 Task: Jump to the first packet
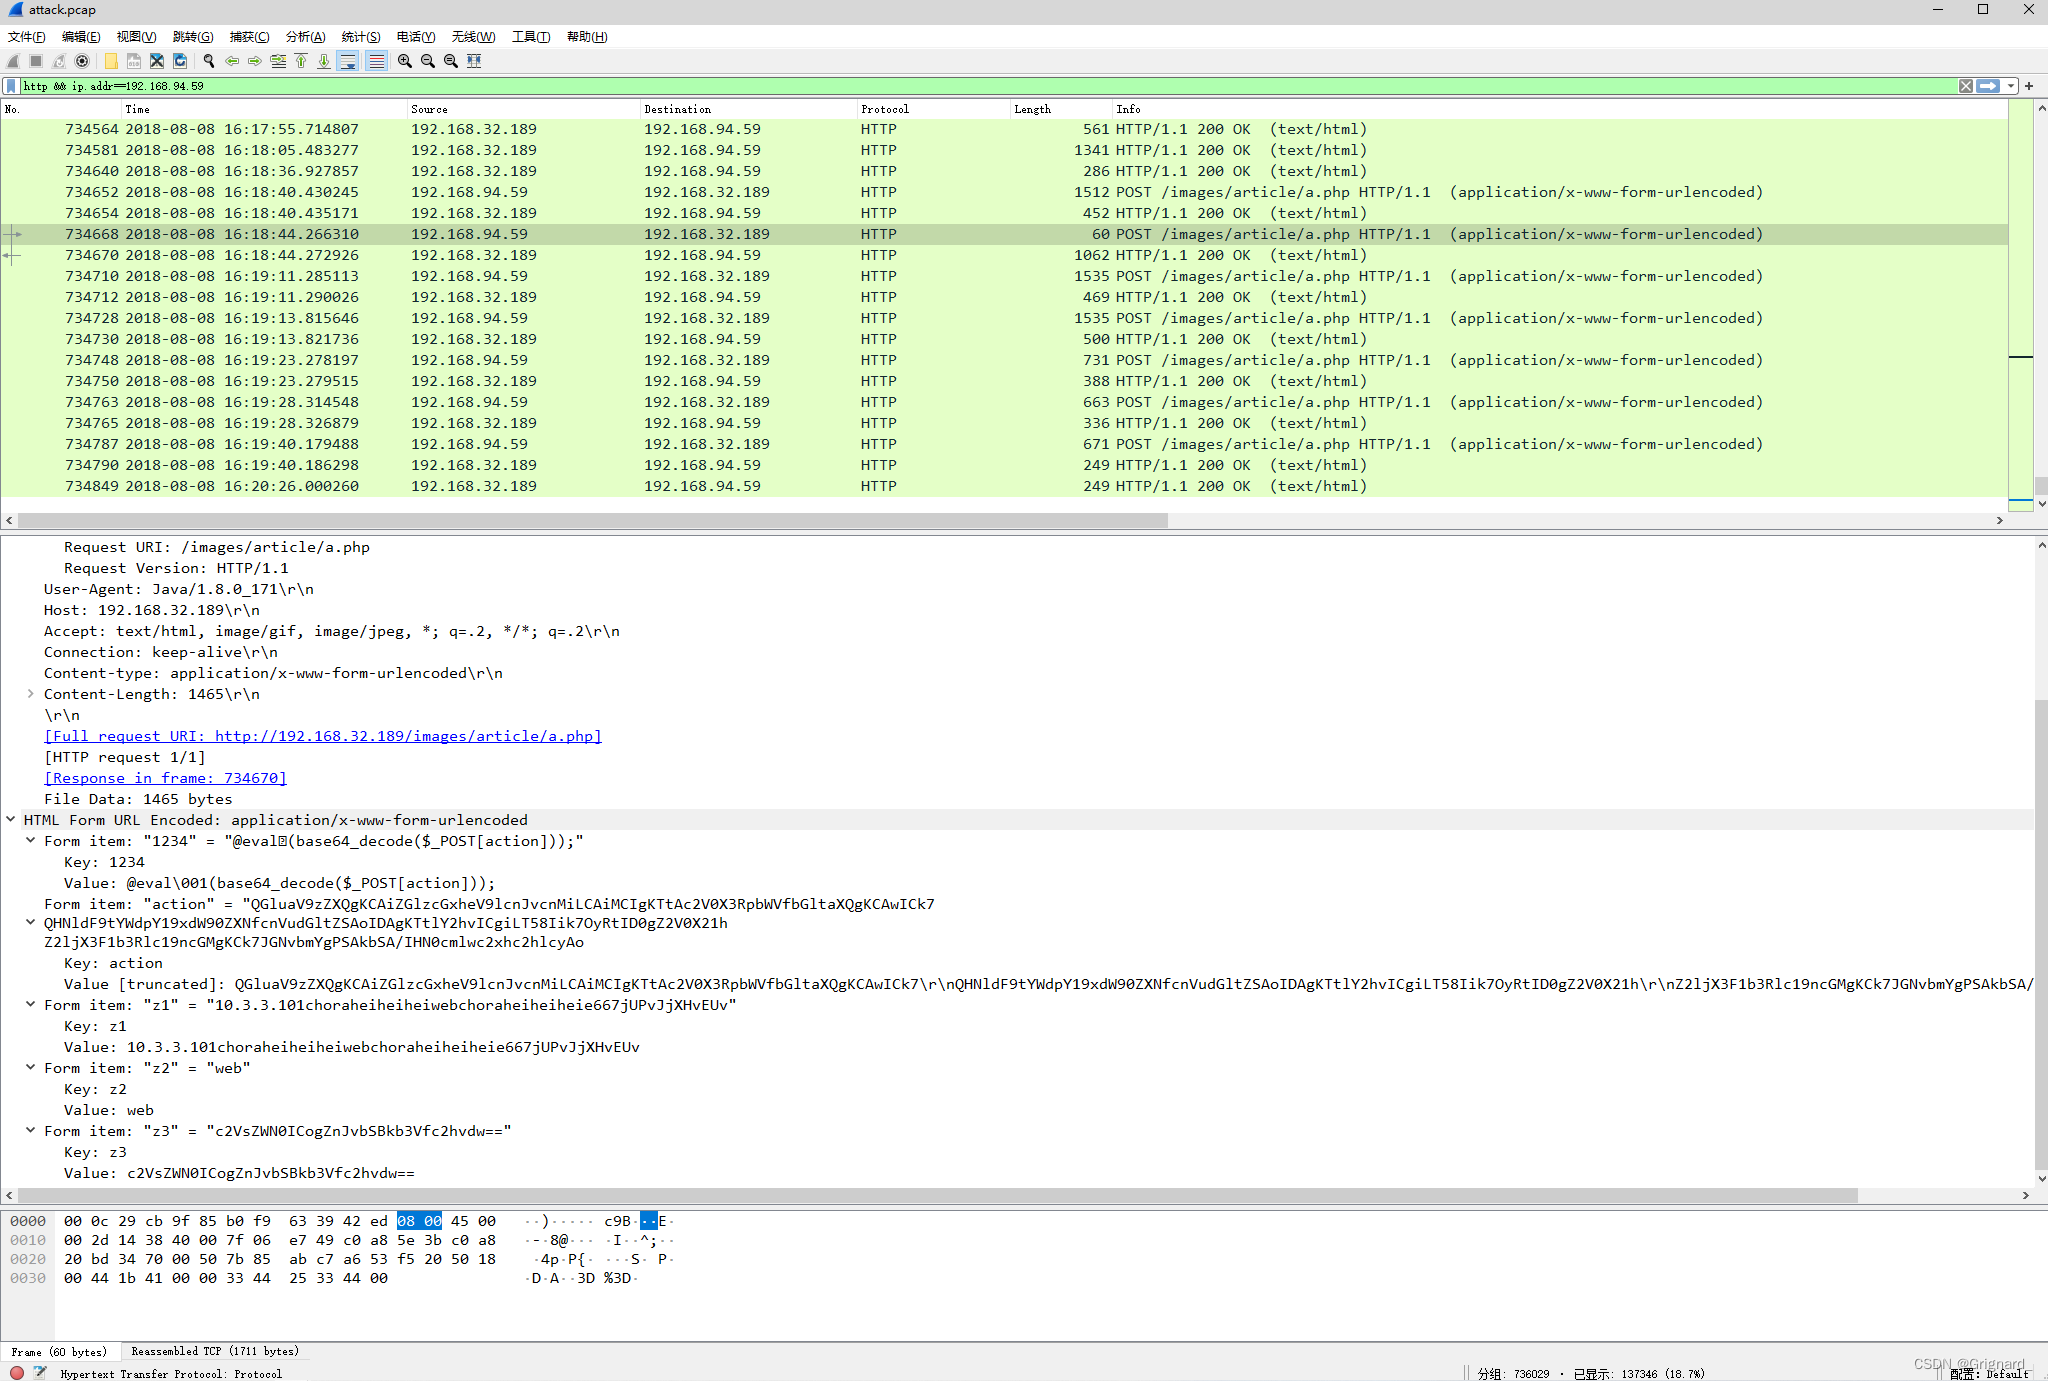click(x=301, y=61)
